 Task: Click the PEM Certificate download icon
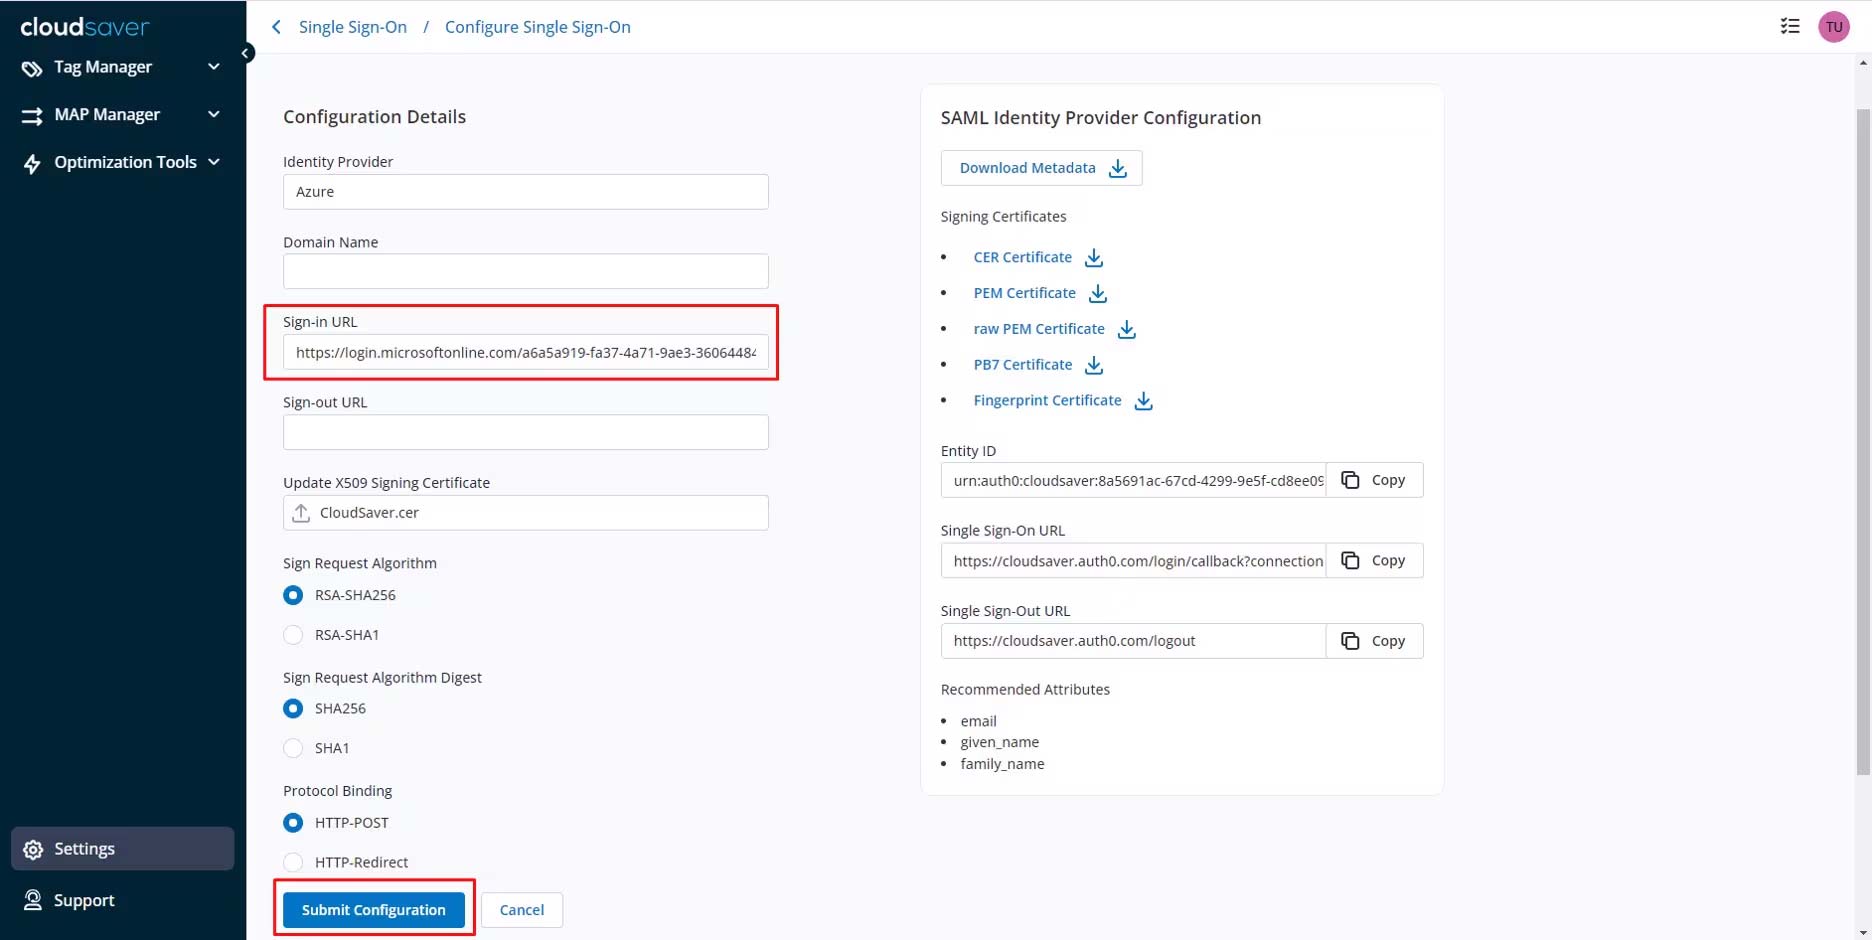pos(1098,294)
